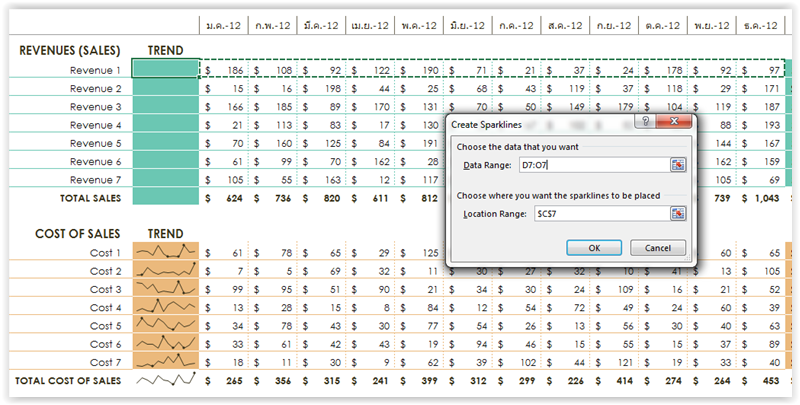This screenshot has height=405, width=800.
Task: Select Cost 6 June value 94
Action: click(482, 344)
